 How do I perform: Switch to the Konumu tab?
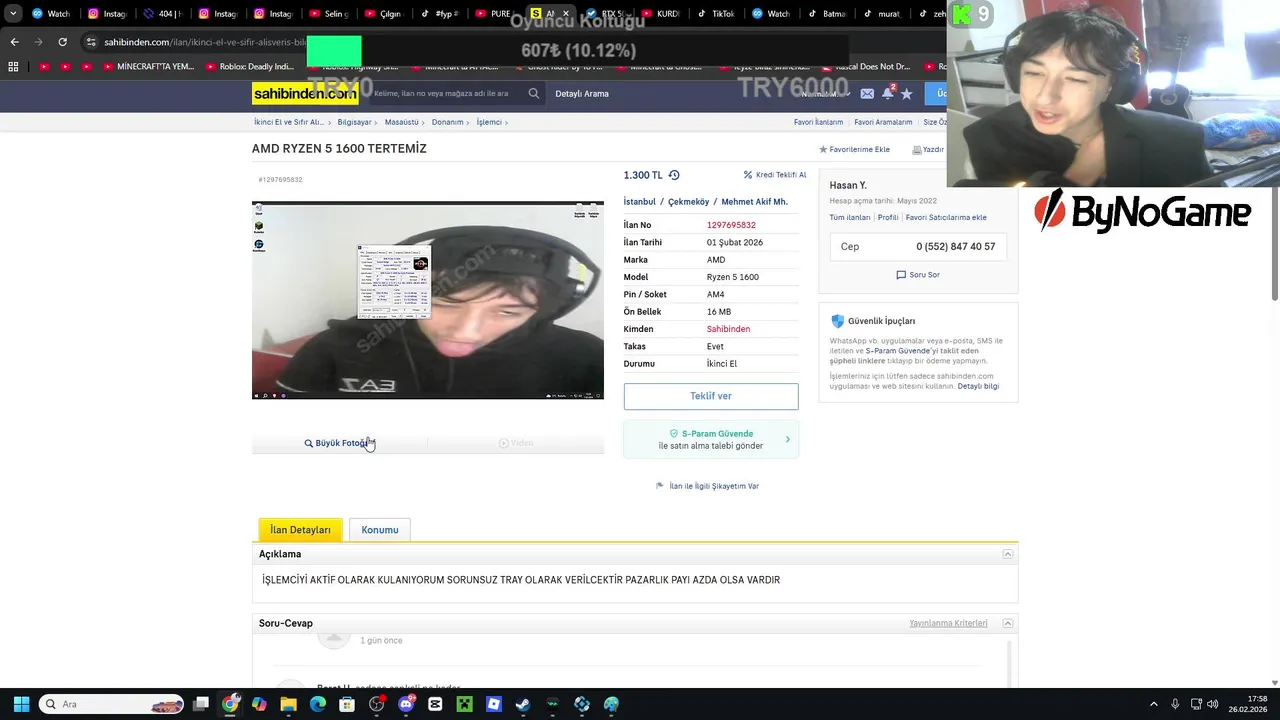coord(380,530)
